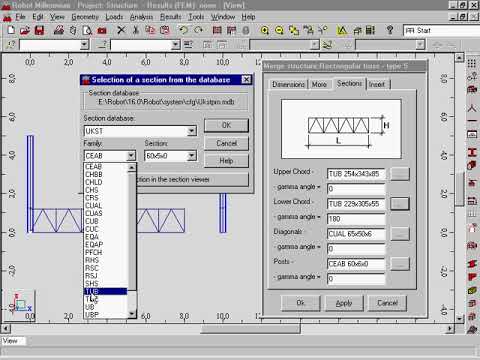
Task: Click the Redo arrow icon
Action: click(198, 30)
